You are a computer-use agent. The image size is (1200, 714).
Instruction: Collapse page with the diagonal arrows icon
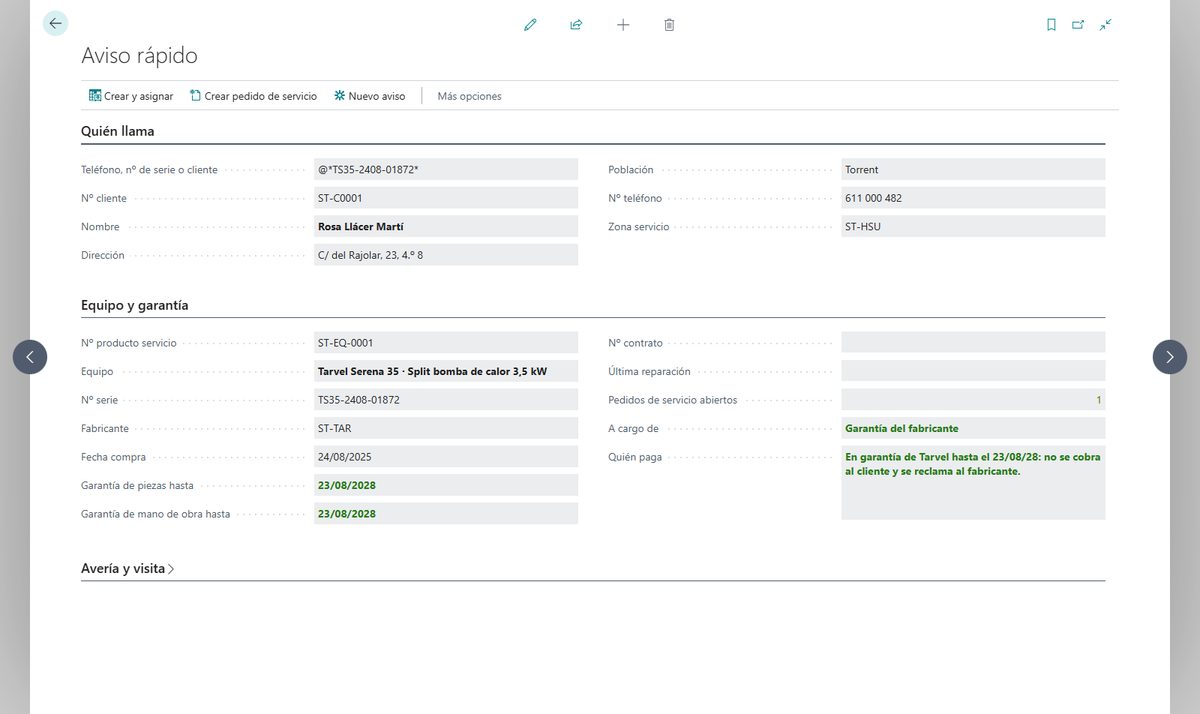click(x=1105, y=24)
